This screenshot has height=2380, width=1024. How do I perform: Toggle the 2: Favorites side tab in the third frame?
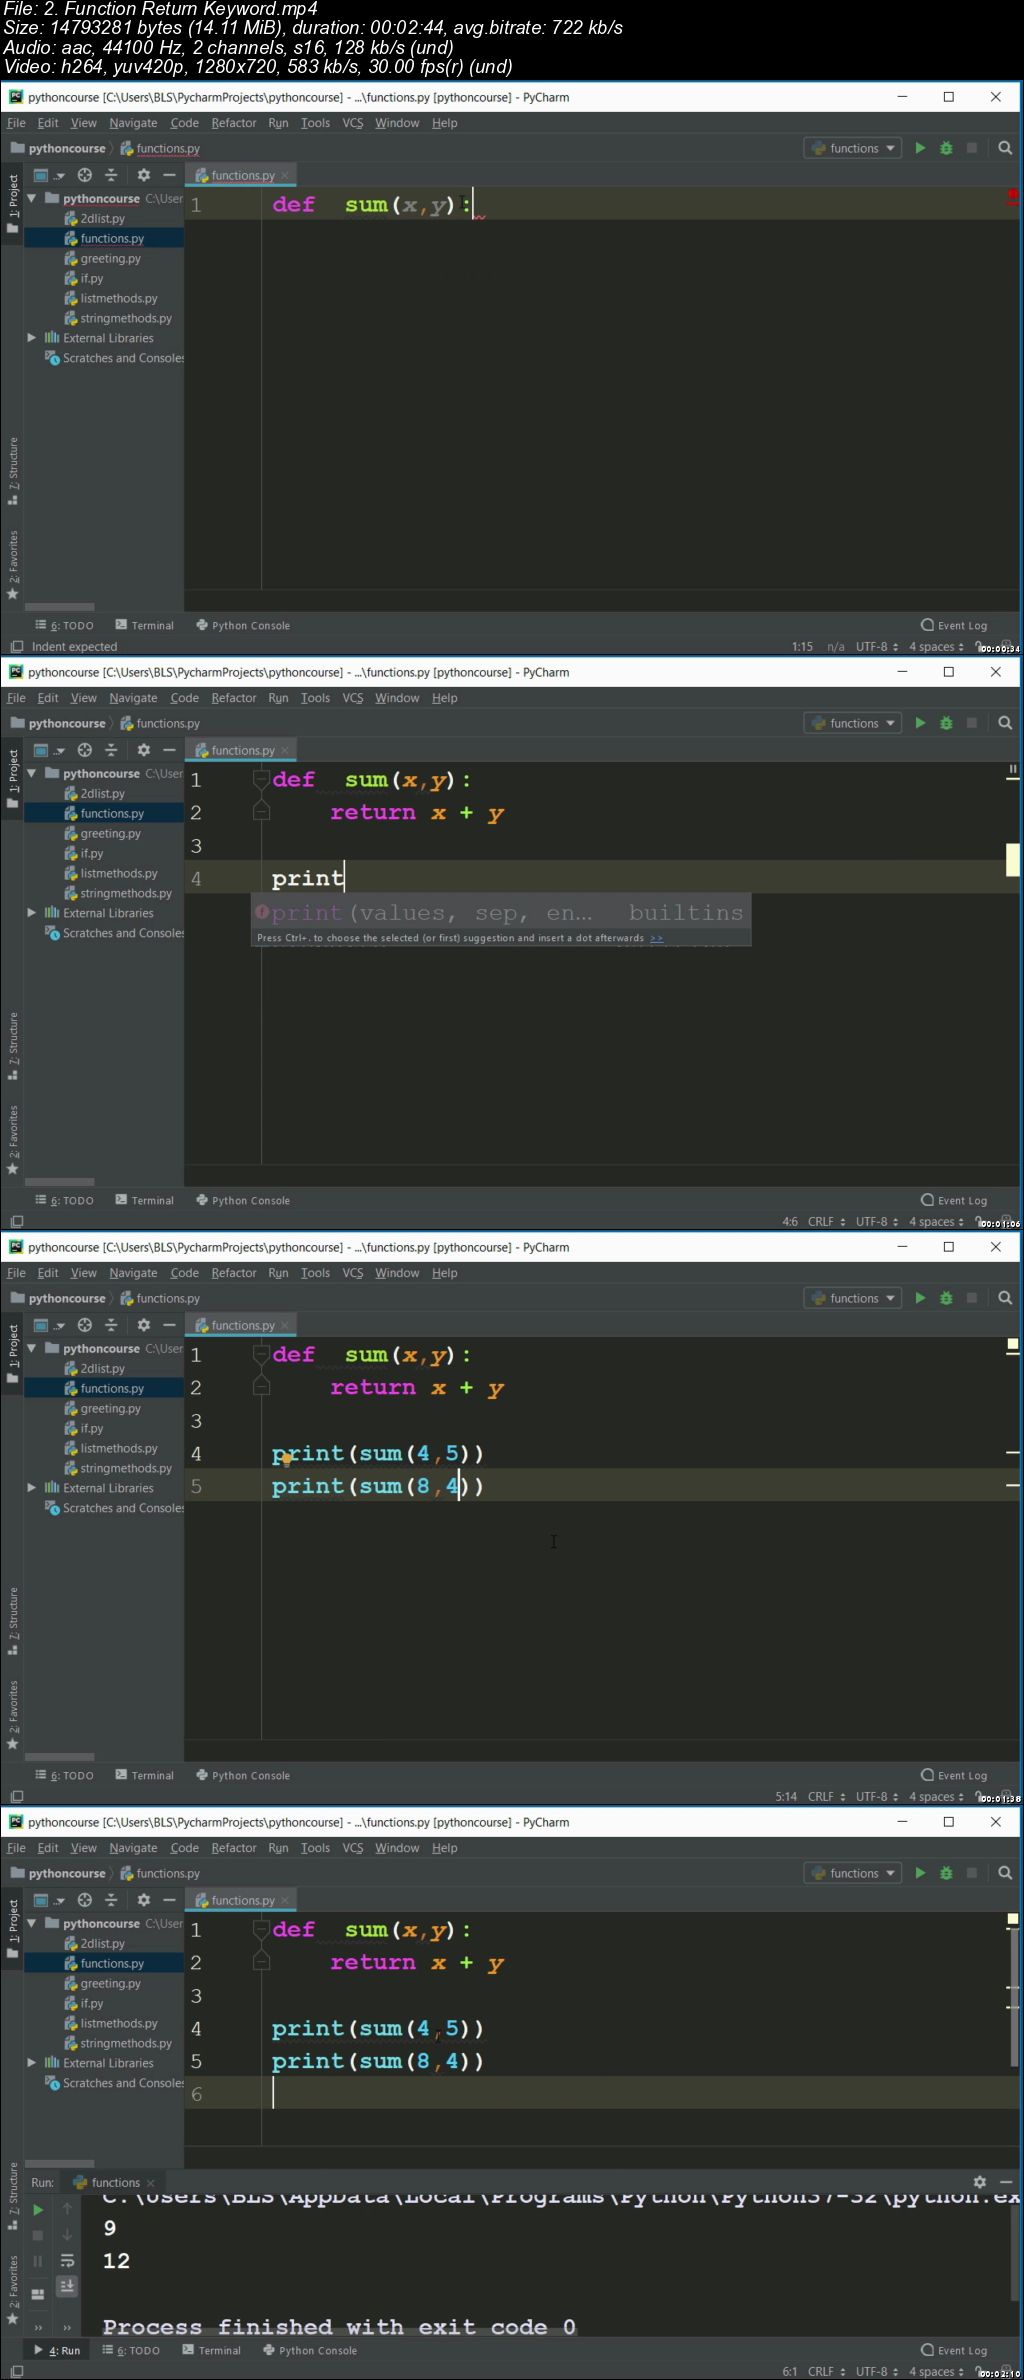(x=12, y=1715)
